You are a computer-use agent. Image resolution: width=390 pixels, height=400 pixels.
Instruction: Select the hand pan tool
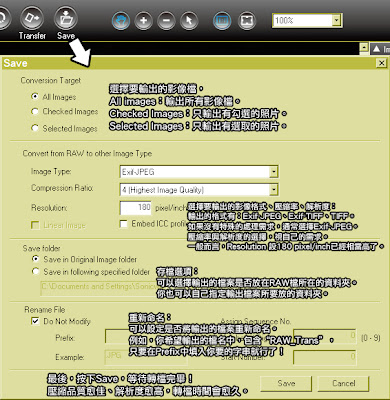click(x=121, y=21)
